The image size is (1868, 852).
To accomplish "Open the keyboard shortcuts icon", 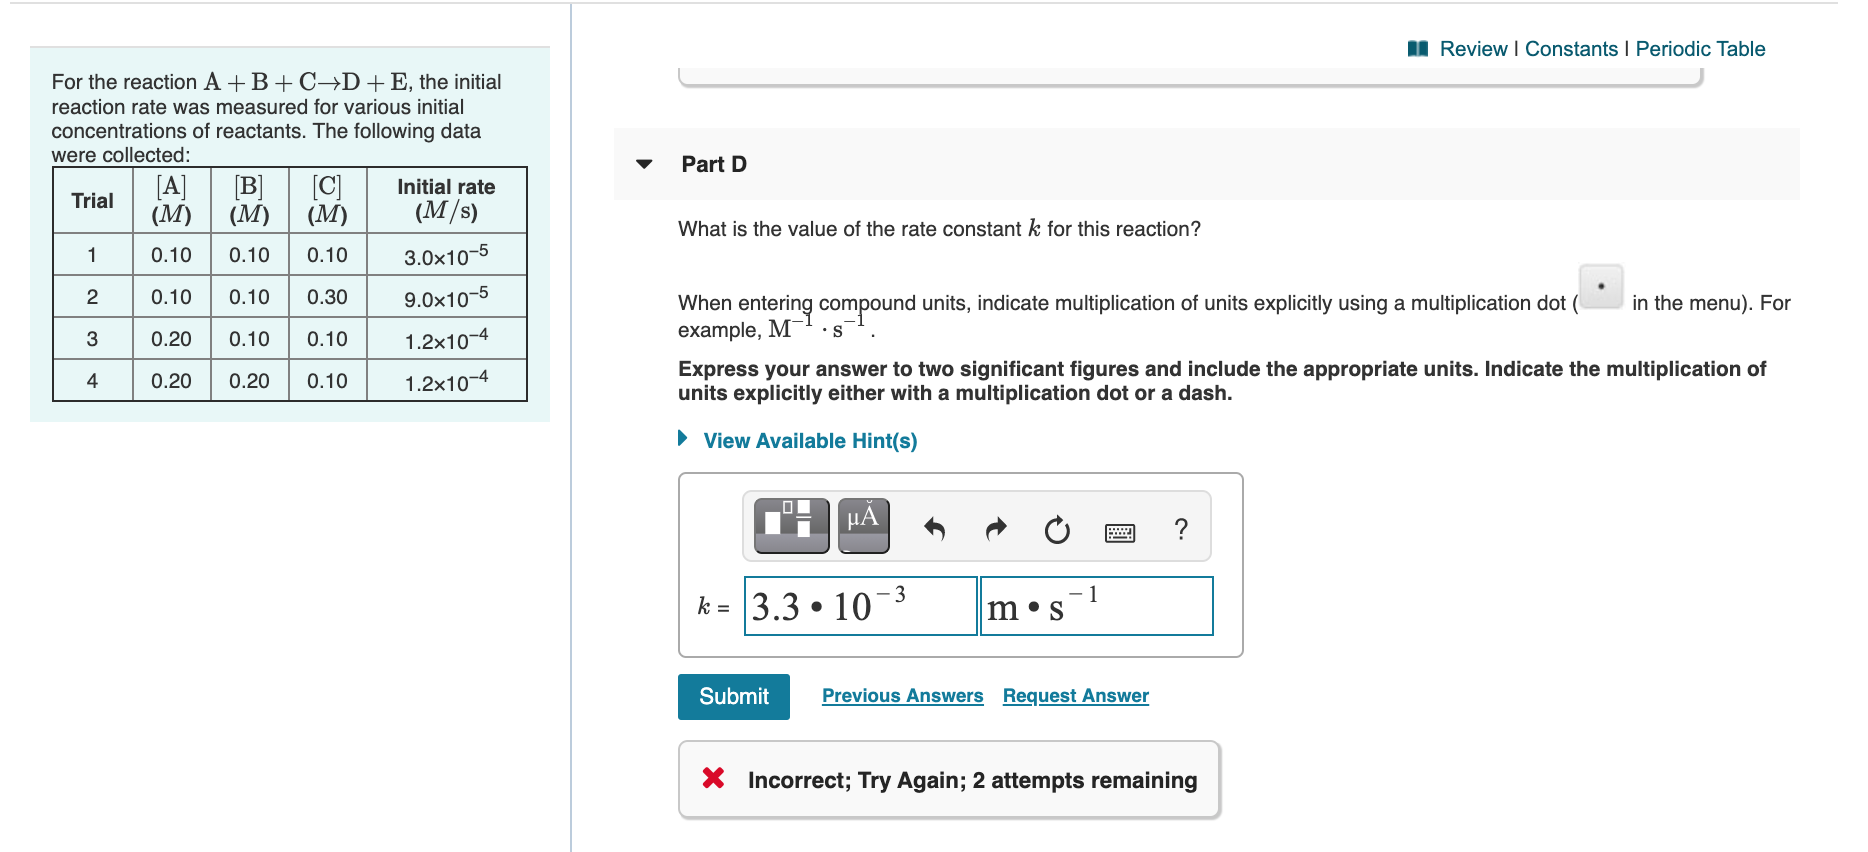I will coord(1120,532).
